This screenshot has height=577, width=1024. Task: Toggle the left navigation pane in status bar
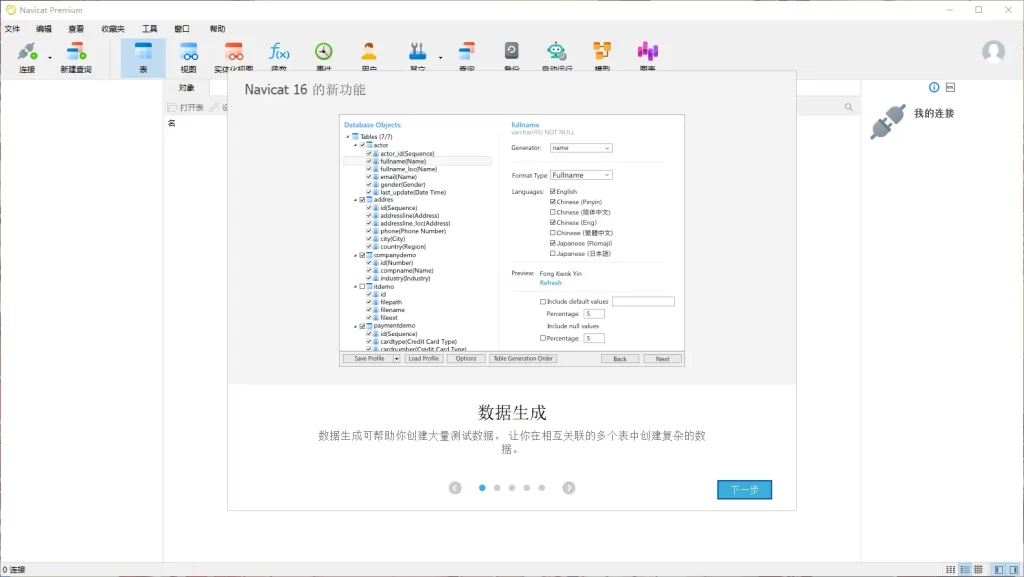[x=999, y=570]
